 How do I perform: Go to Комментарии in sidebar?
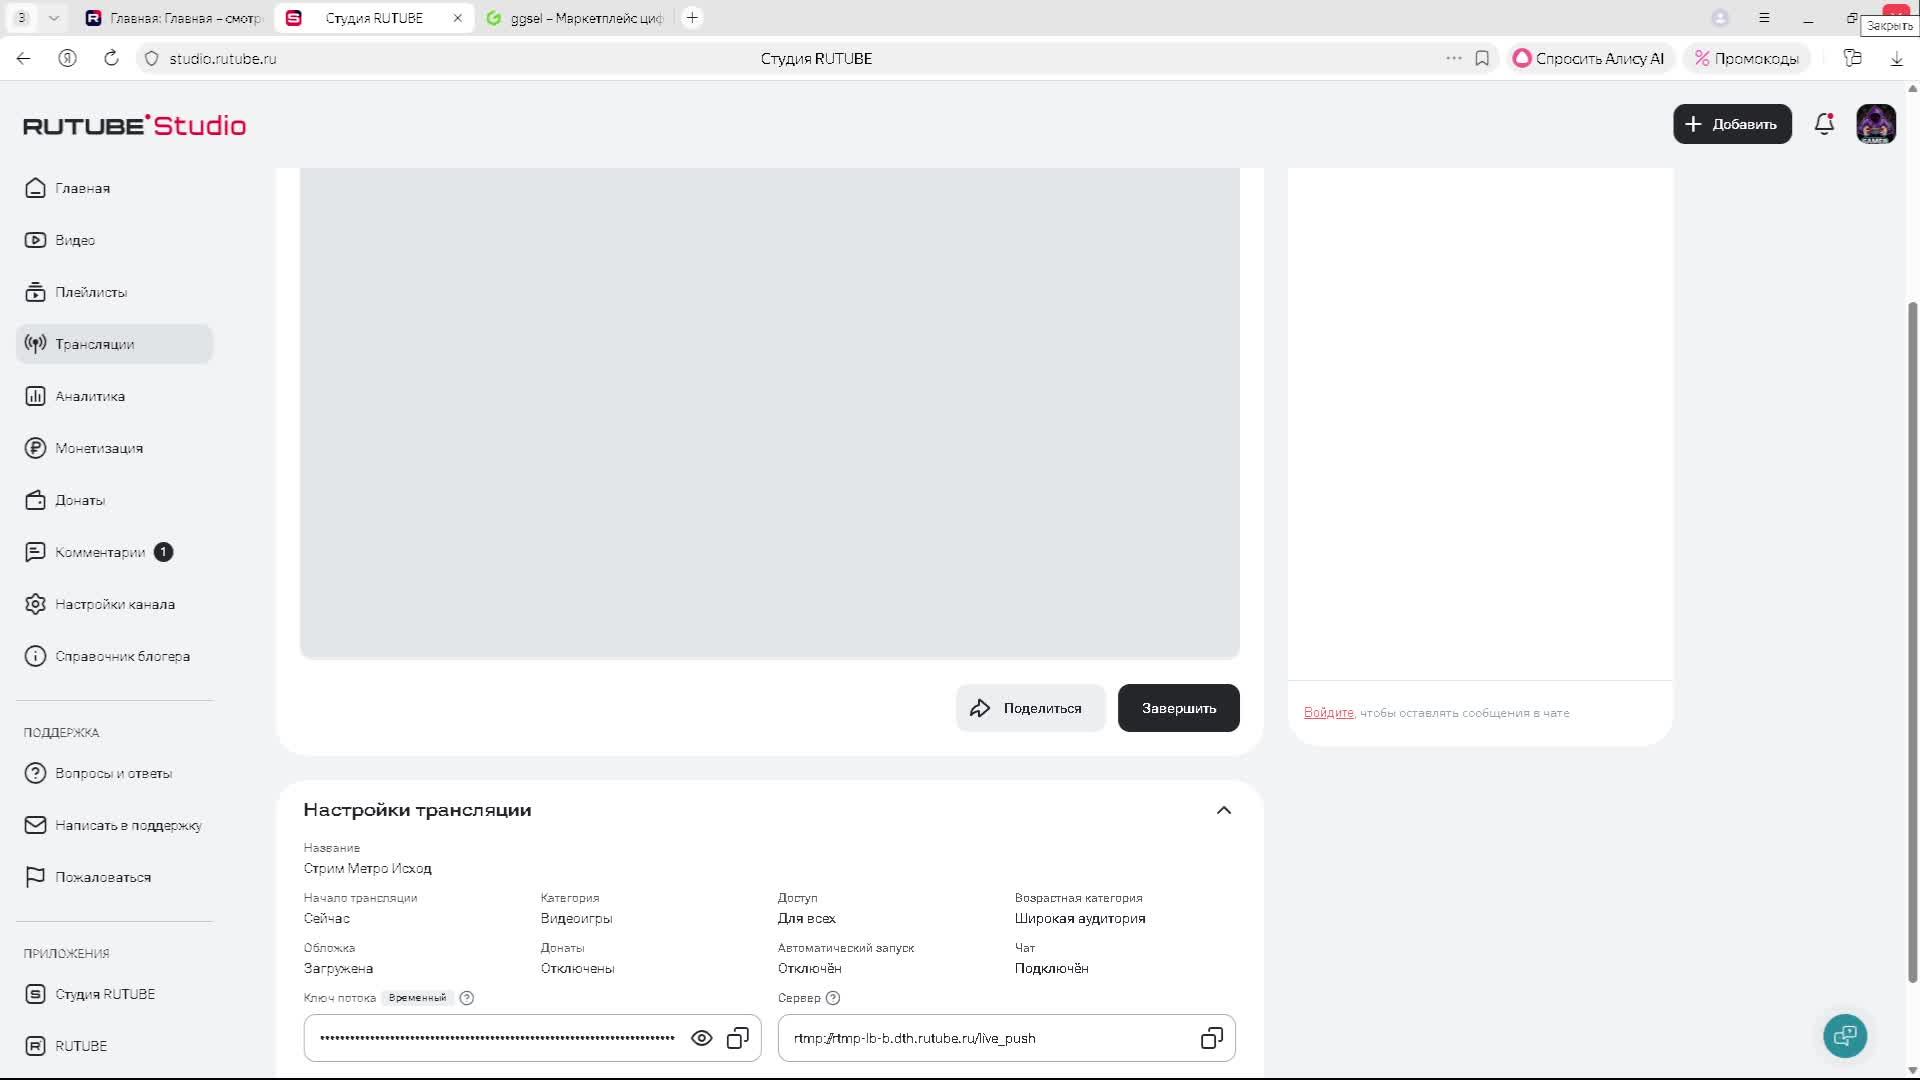[x=100, y=552]
